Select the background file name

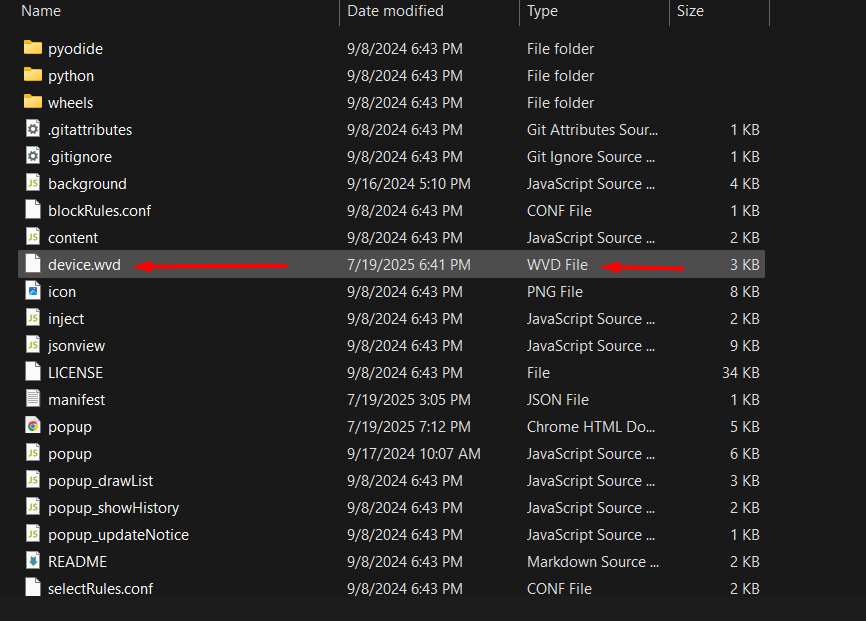[87, 184]
